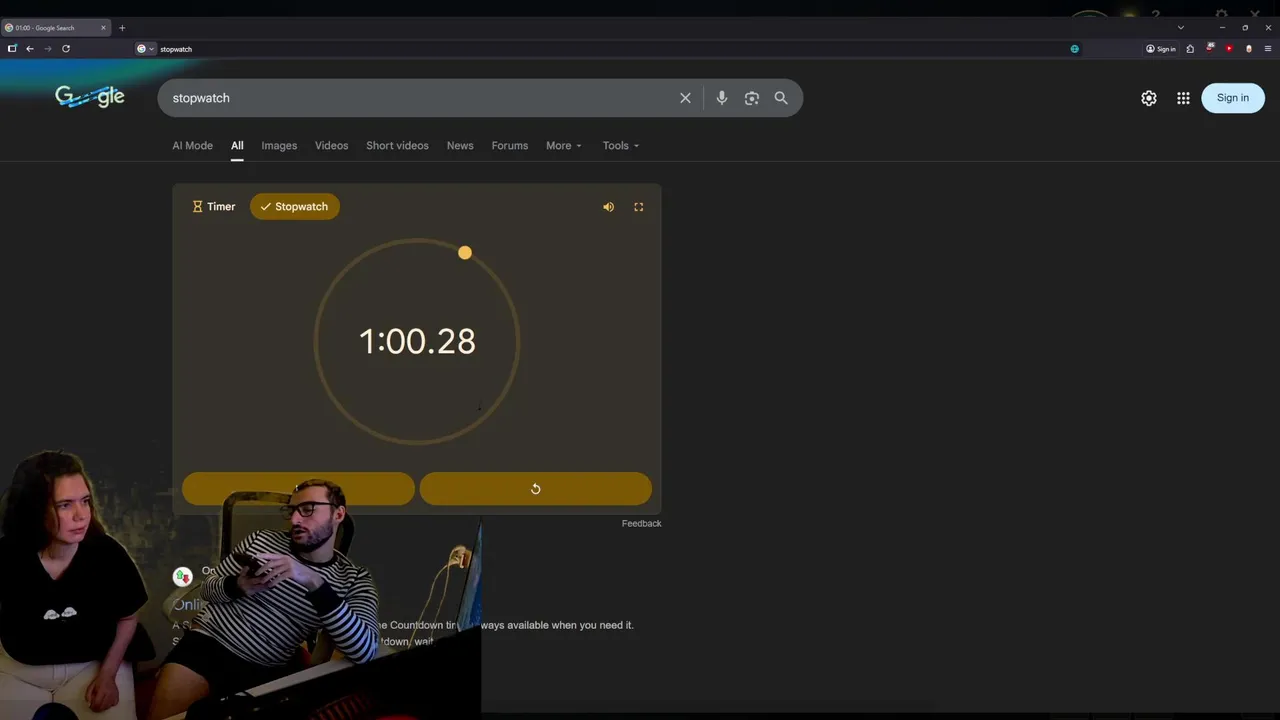Image resolution: width=1280 pixels, height=720 pixels.
Task: Select the Stopwatch tab in widget
Action: [x=295, y=207]
